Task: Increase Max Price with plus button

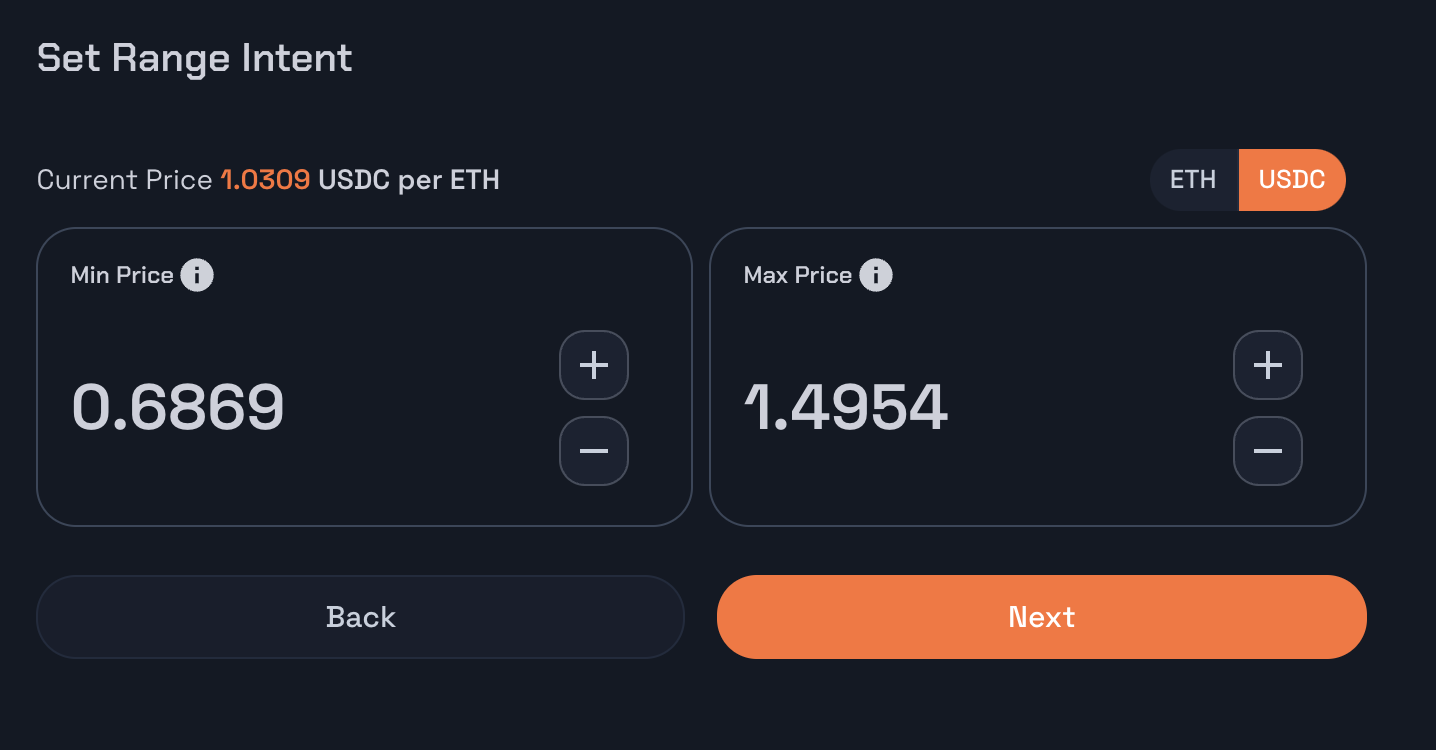Action: [1268, 365]
